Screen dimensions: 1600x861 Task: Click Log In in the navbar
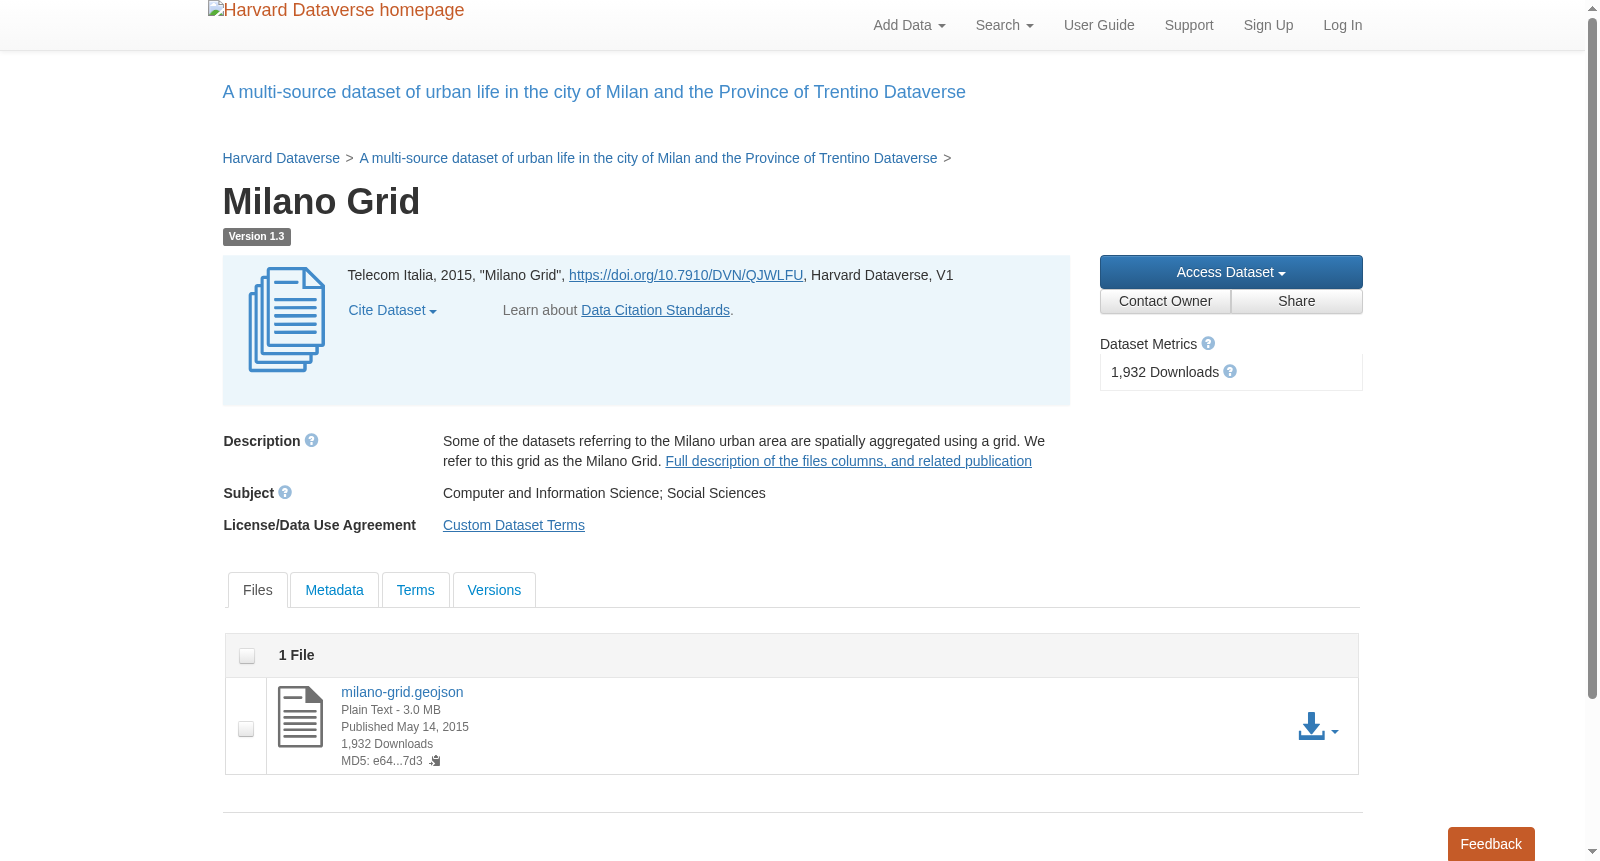pyautogui.click(x=1343, y=25)
